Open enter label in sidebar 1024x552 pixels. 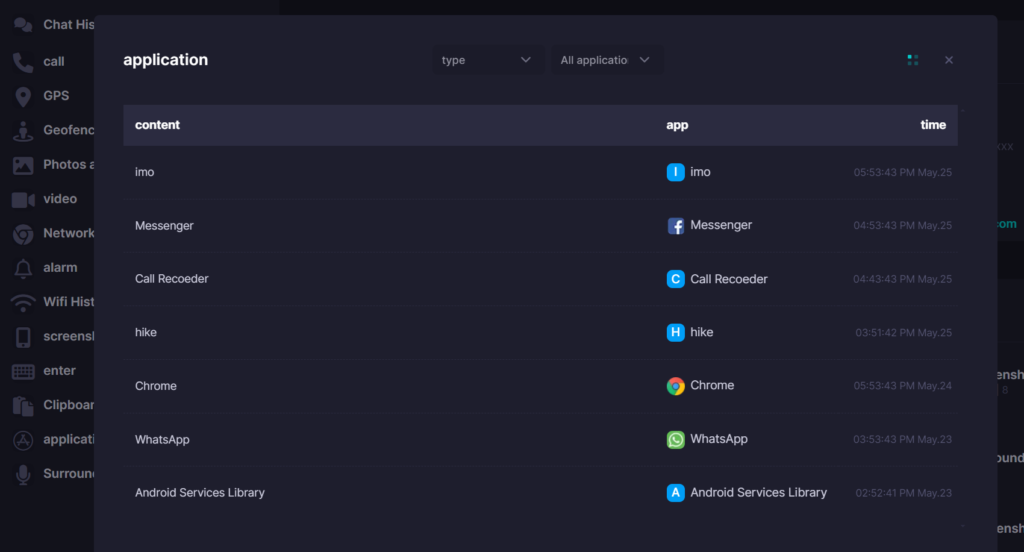coord(59,370)
